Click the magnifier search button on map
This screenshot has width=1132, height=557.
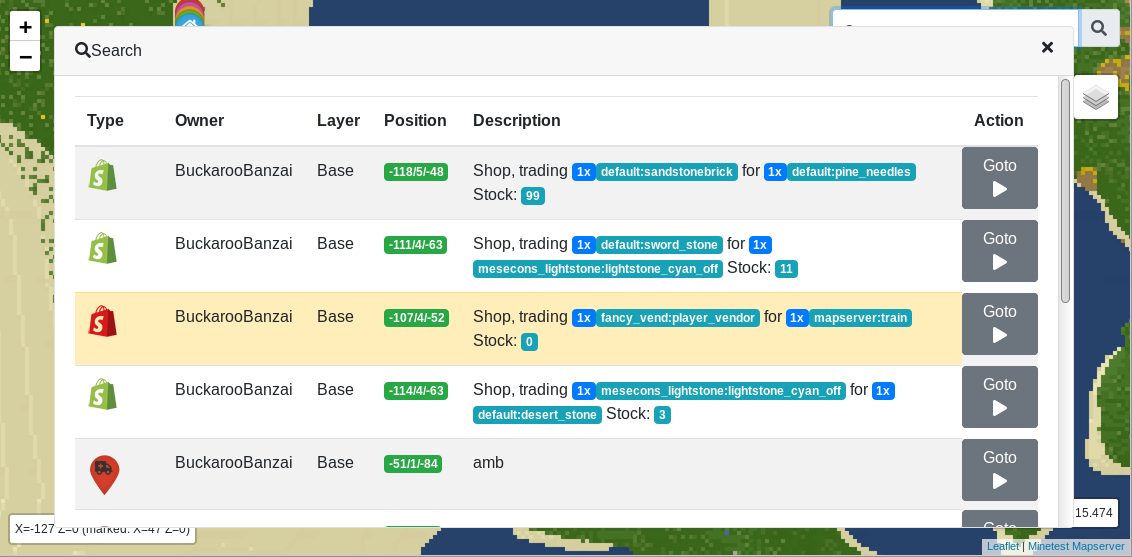pyautogui.click(x=1099, y=28)
